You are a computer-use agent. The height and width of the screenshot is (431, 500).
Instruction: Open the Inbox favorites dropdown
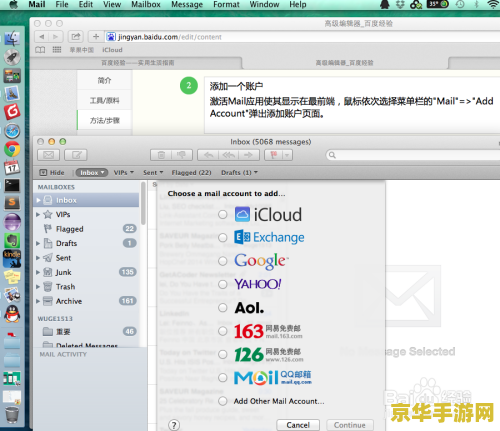(92, 173)
